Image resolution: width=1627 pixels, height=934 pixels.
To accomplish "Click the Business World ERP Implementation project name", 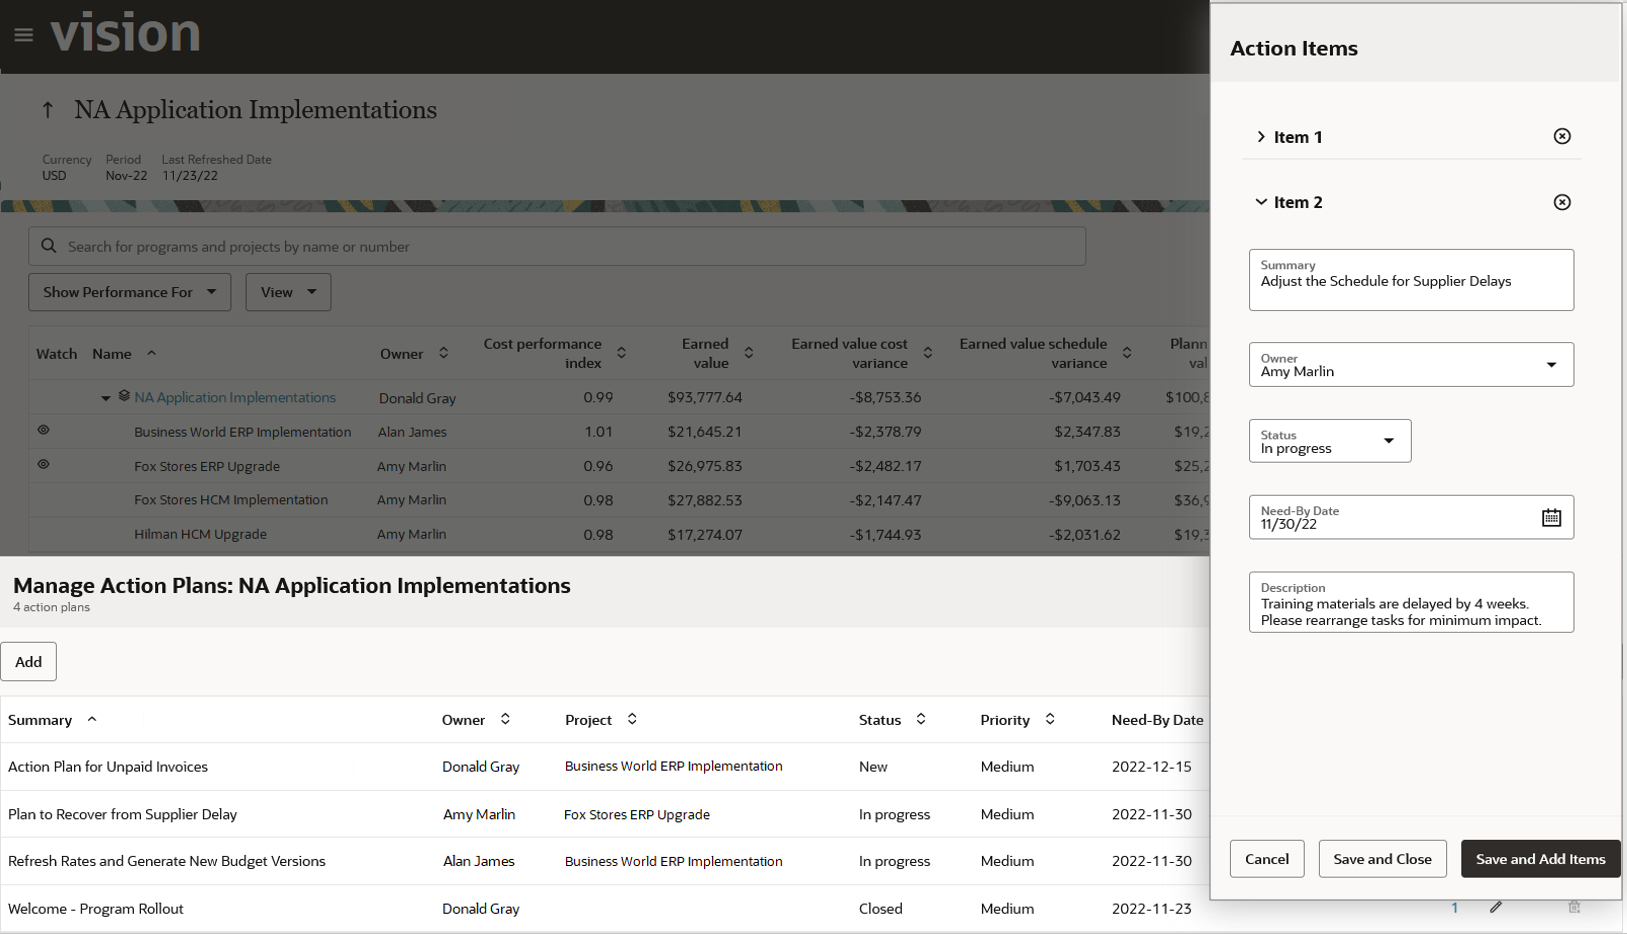I will (x=242, y=432).
